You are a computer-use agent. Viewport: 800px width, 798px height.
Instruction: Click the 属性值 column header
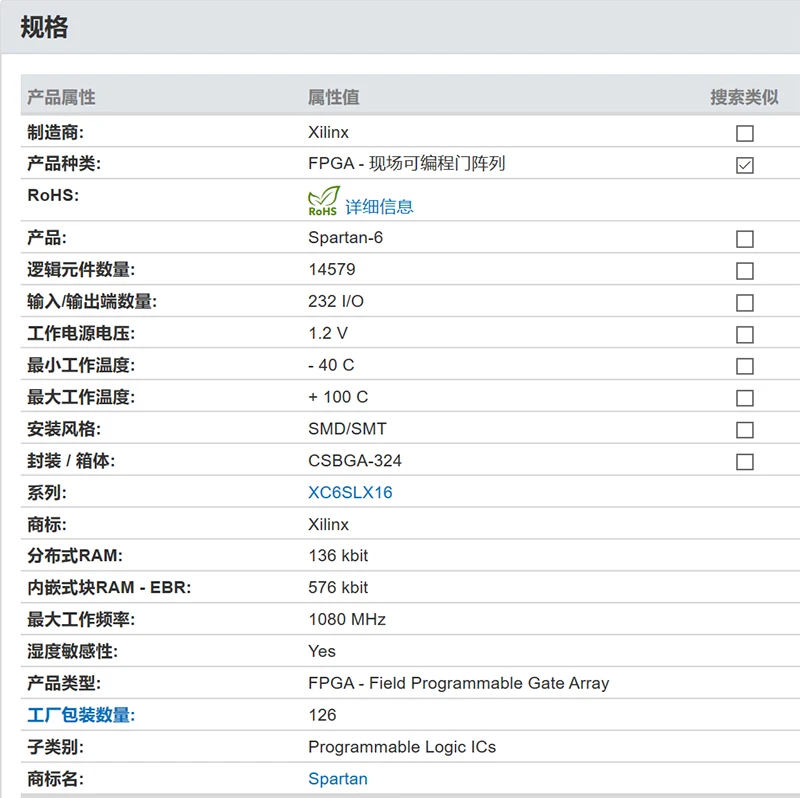click(333, 97)
